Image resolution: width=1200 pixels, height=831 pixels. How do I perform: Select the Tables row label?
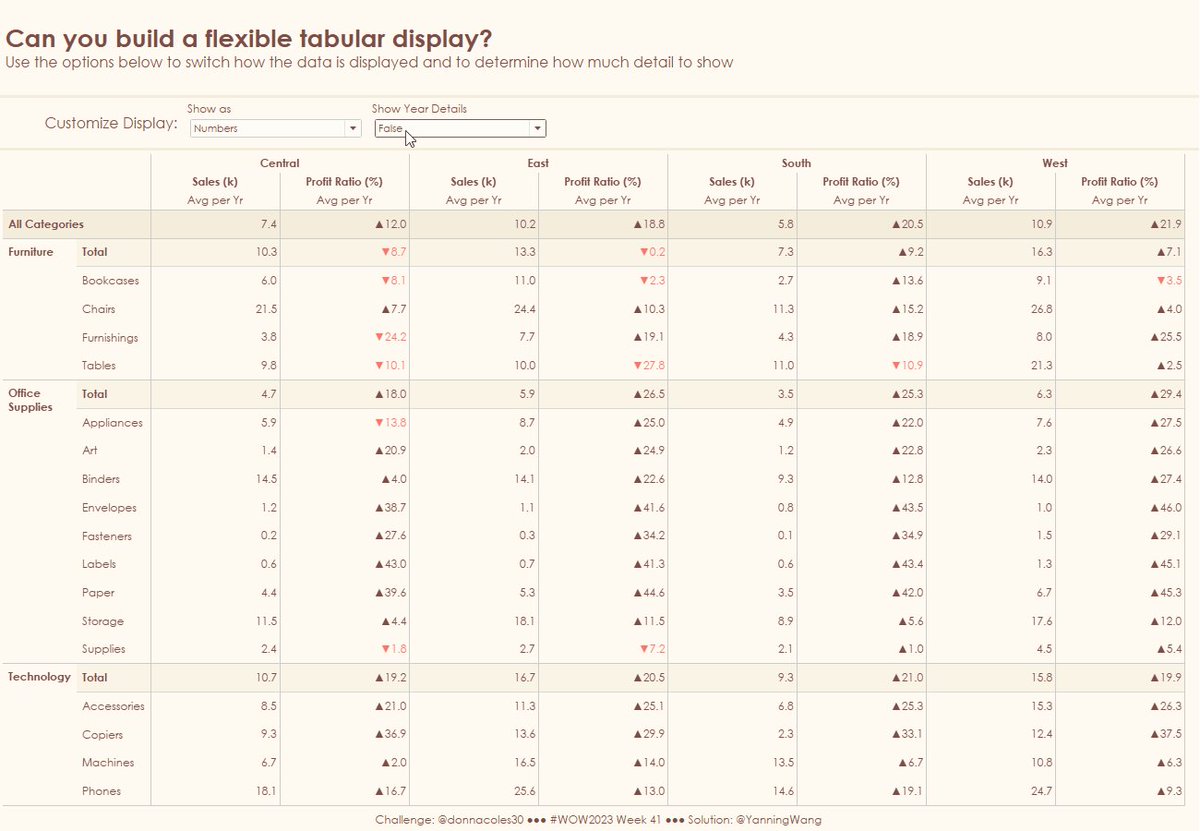(98, 366)
